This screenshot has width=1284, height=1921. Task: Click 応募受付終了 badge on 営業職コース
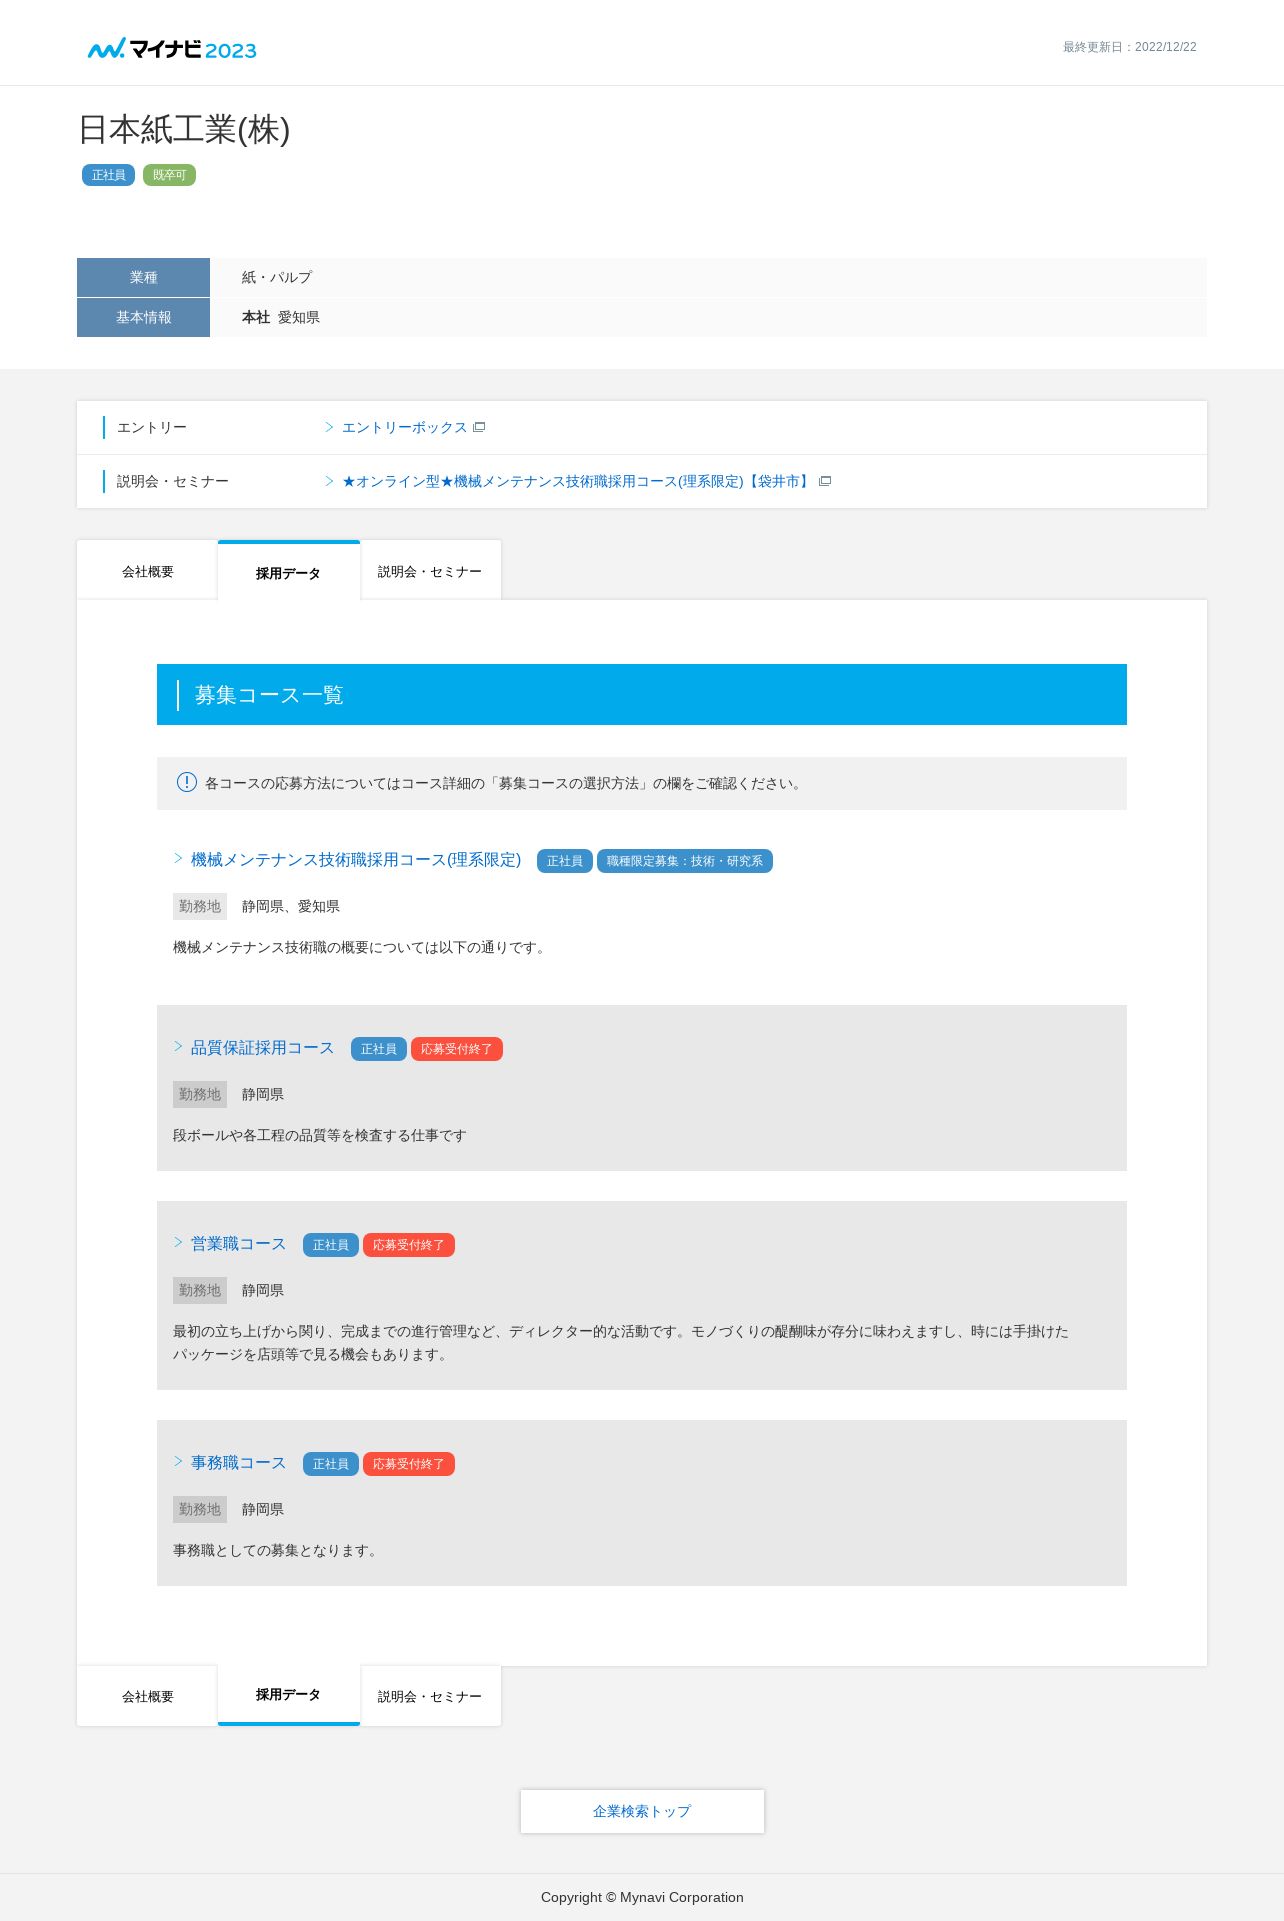408,1245
